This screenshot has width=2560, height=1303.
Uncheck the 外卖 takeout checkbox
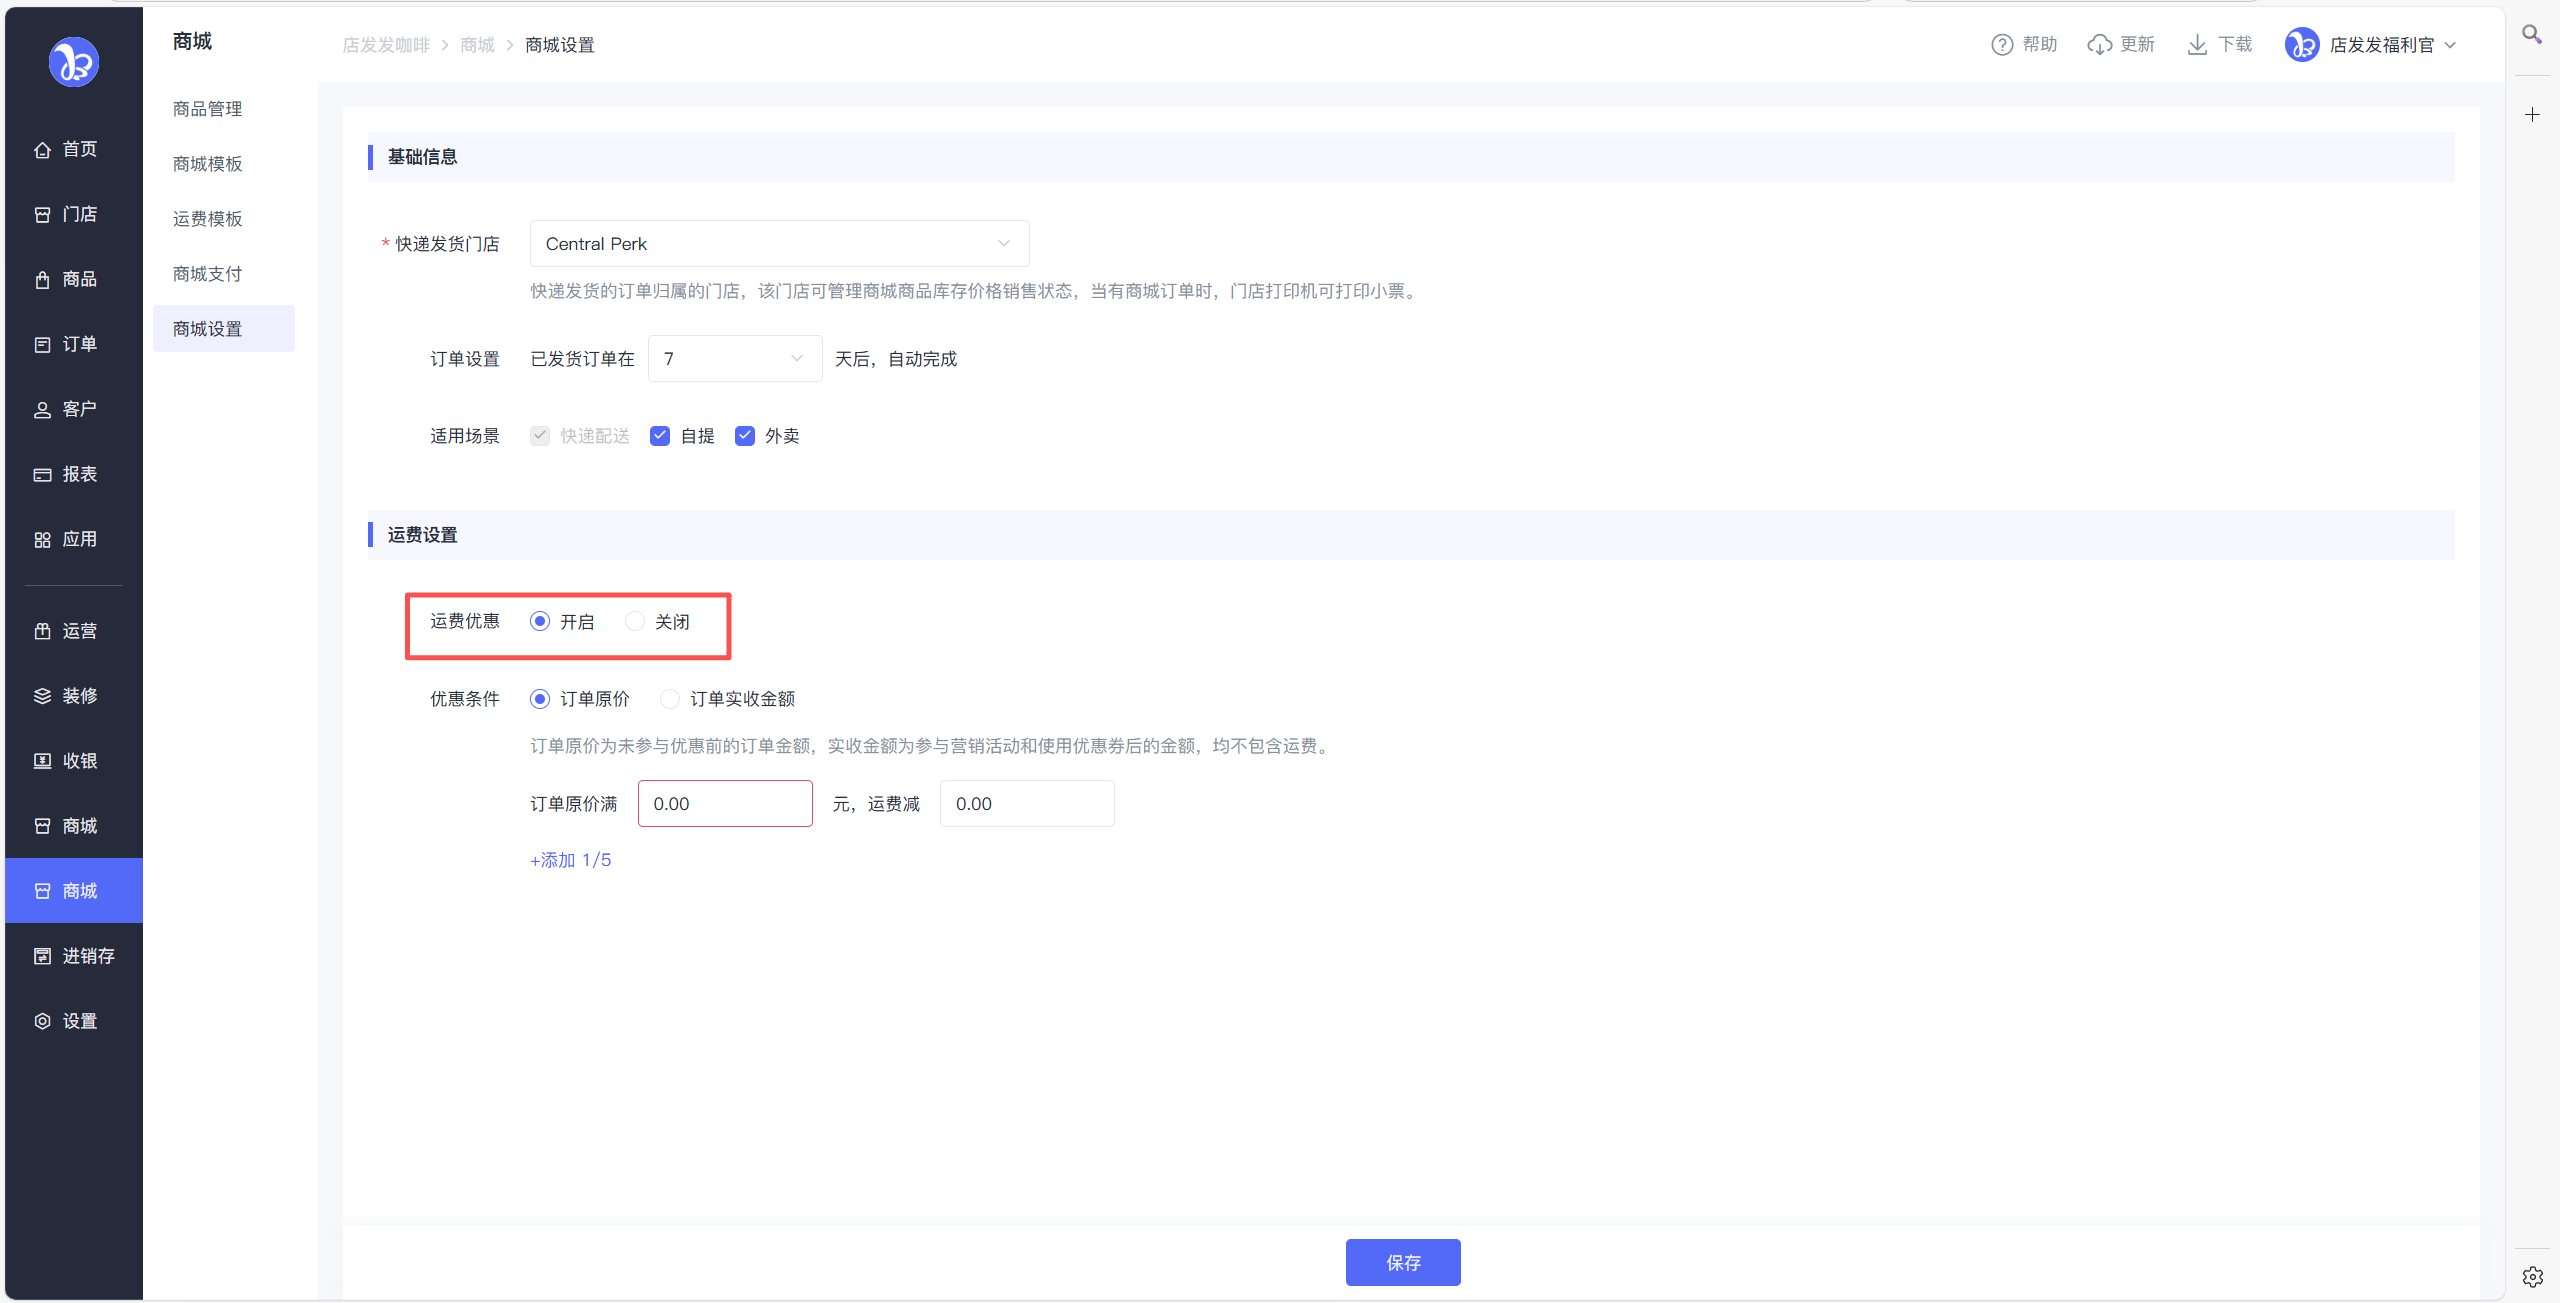point(744,436)
